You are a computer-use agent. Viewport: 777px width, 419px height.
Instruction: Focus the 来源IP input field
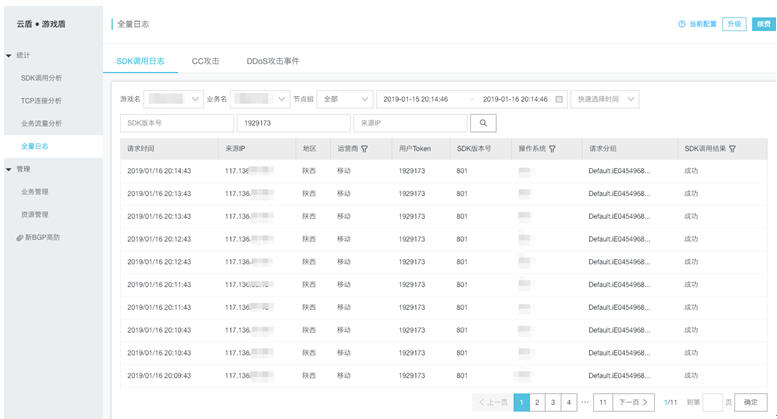411,123
